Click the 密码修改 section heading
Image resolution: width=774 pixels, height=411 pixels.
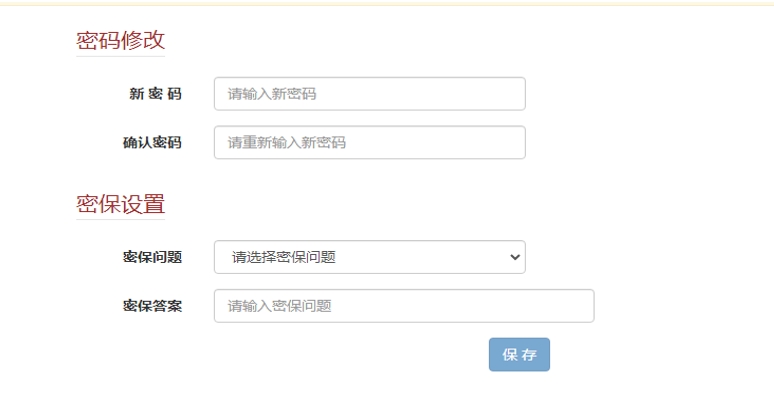(x=120, y=40)
